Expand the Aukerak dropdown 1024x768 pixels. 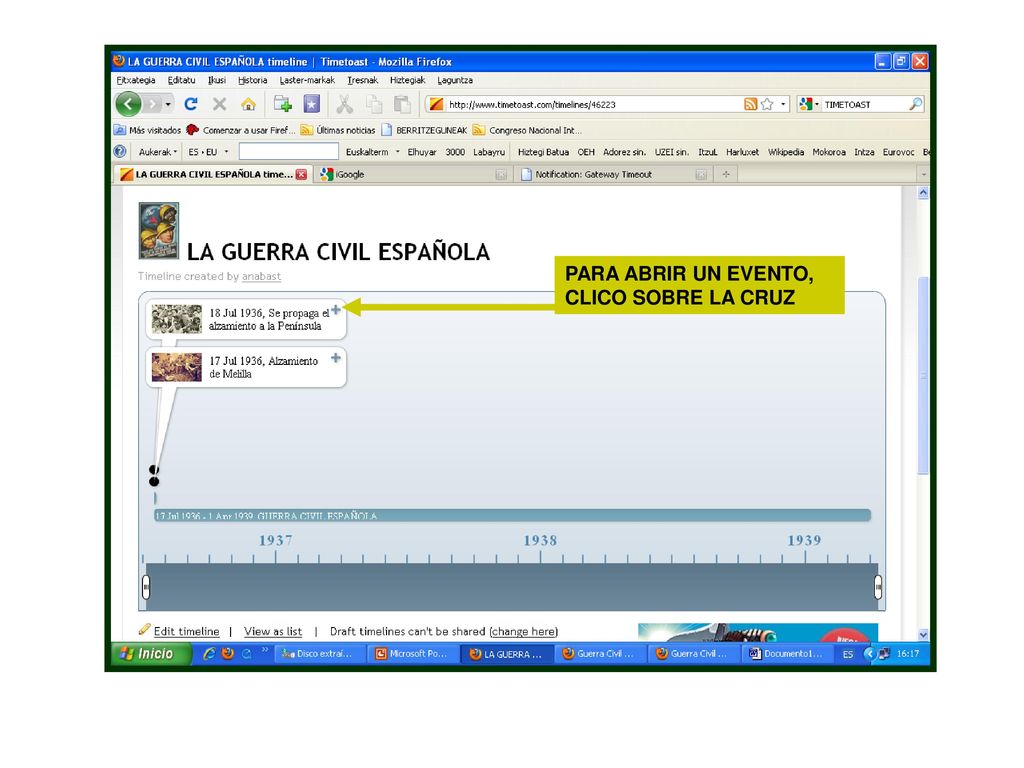point(157,152)
